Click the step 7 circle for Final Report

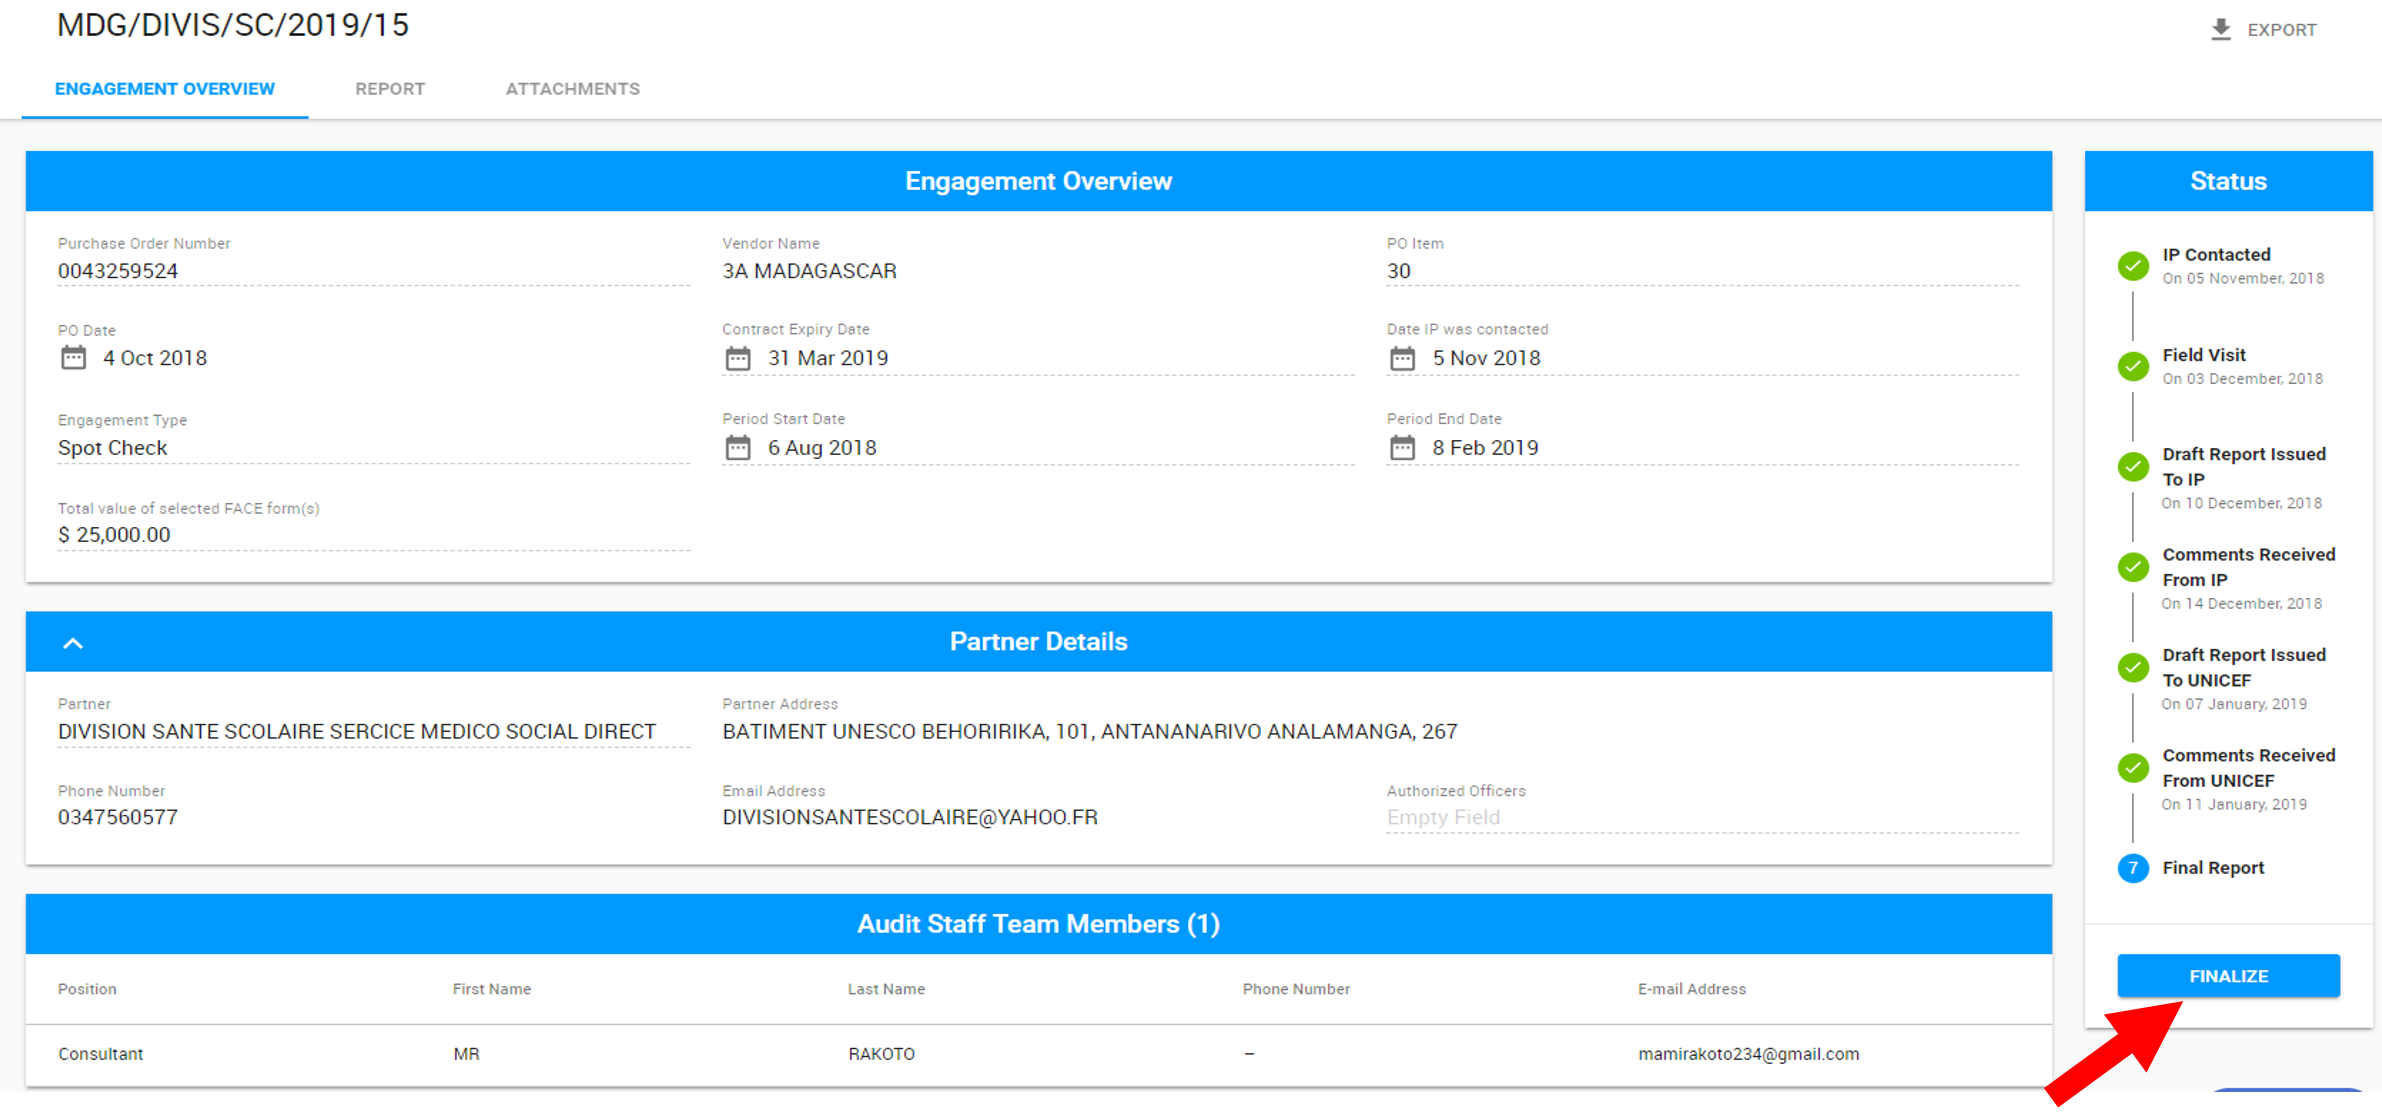[x=2134, y=868]
